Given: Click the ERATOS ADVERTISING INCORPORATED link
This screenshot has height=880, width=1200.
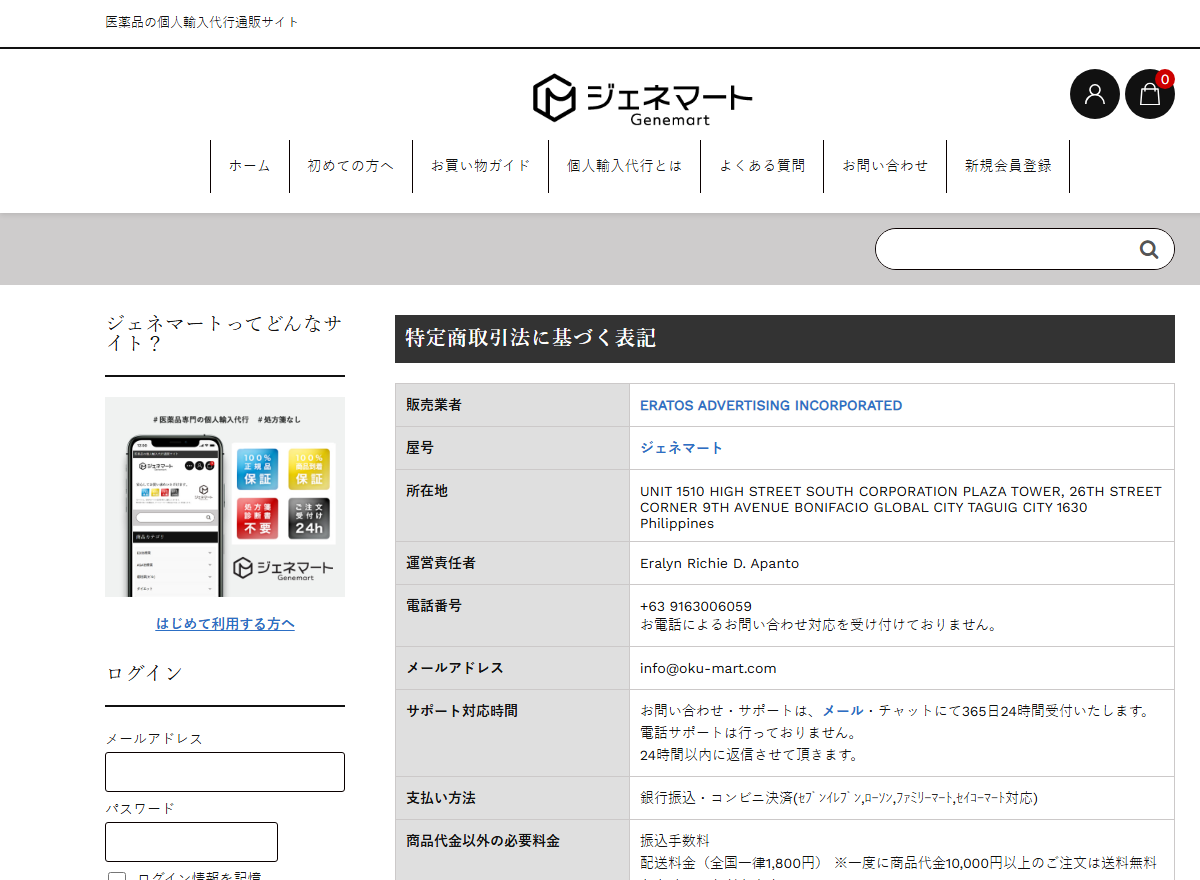Looking at the screenshot, I should point(771,405).
